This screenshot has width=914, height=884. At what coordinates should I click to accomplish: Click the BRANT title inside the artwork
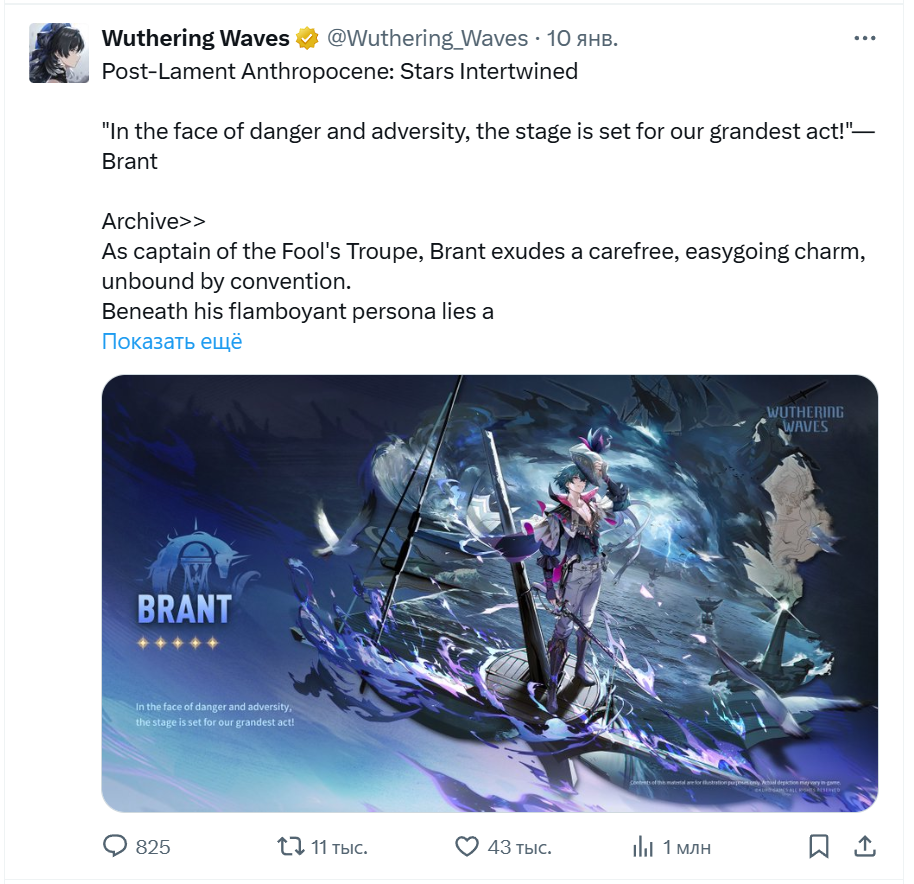pos(184,610)
